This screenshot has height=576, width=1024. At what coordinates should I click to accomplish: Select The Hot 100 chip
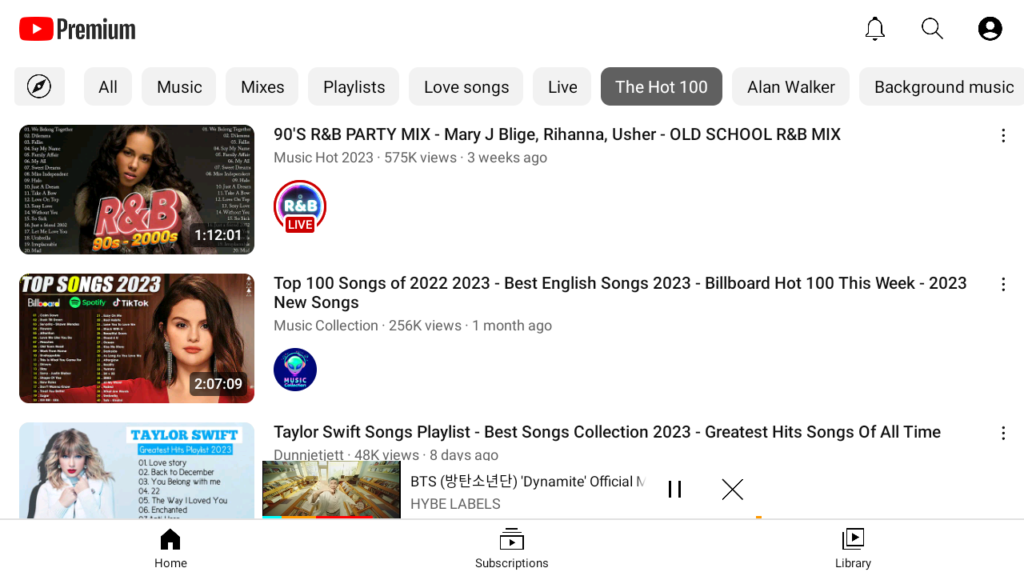tap(661, 86)
